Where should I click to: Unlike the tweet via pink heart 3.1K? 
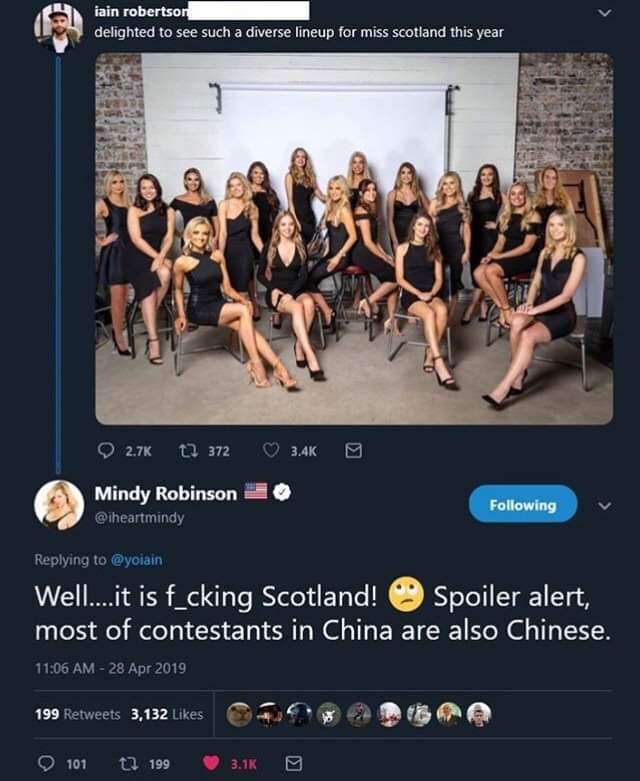(x=211, y=763)
